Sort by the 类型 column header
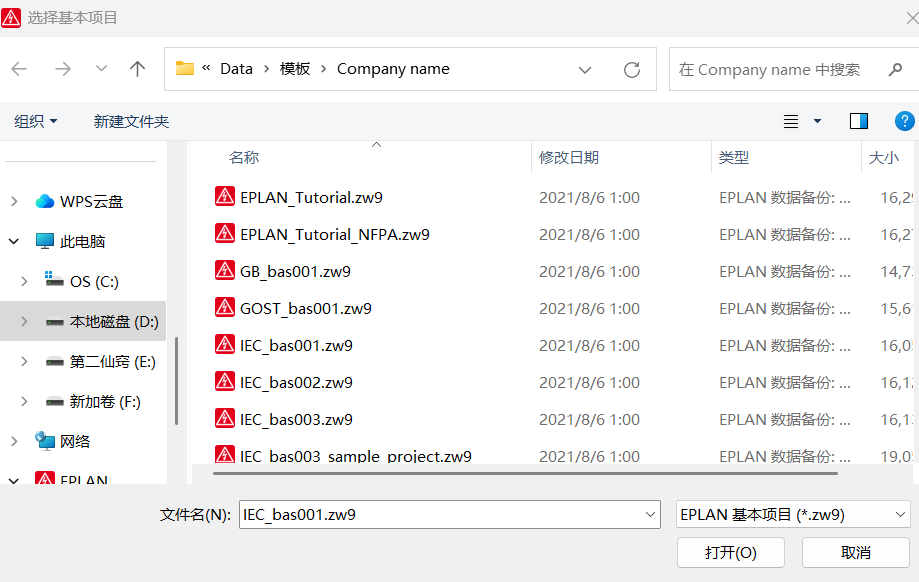The width and height of the screenshot is (919, 582). (x=734, y=158)
